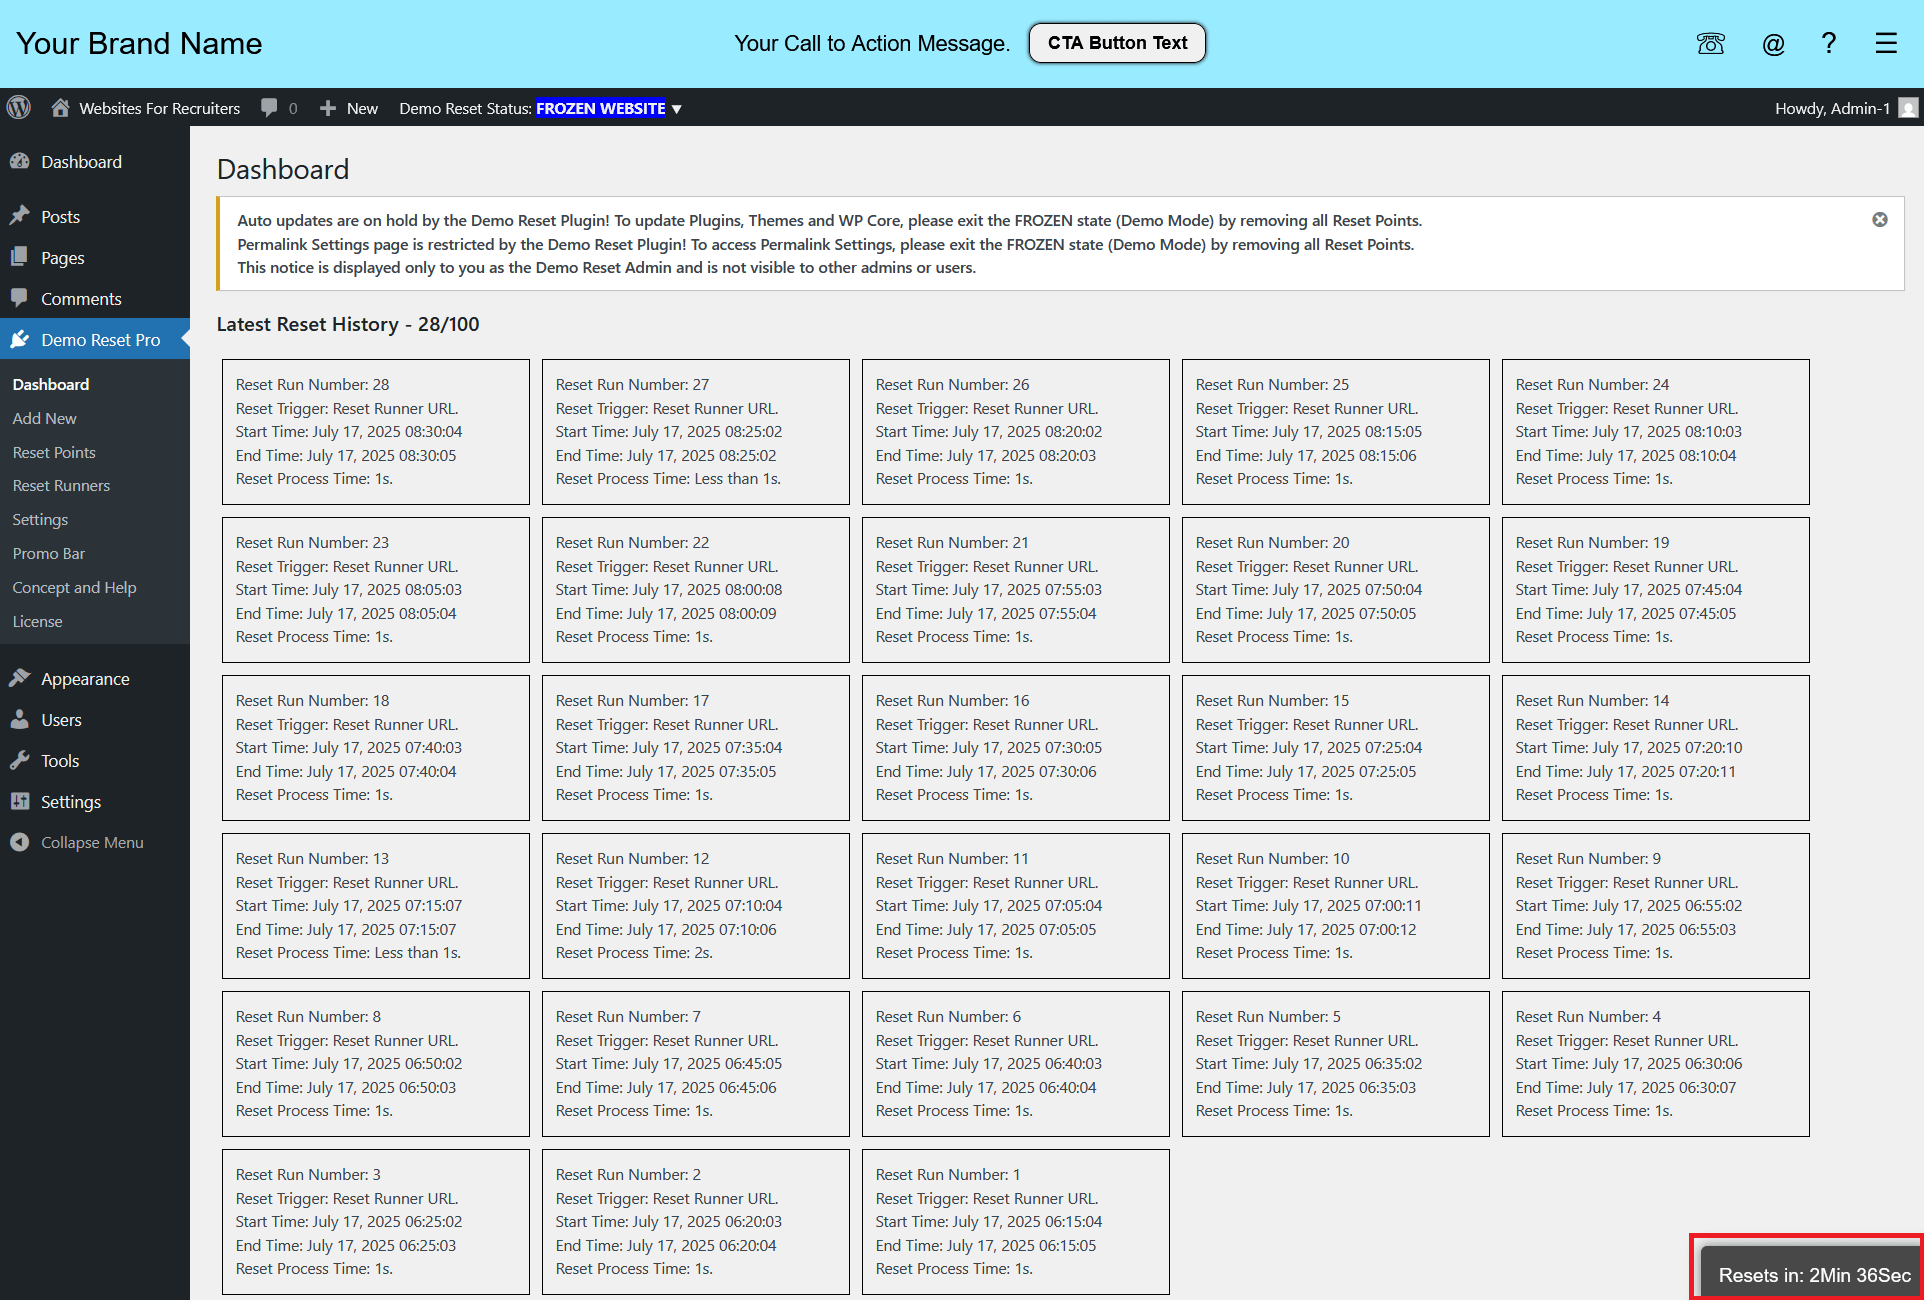Expand the Demo Reset Status dropdown arrow
Screen dimensions: 1924x1300
(677, 109)
